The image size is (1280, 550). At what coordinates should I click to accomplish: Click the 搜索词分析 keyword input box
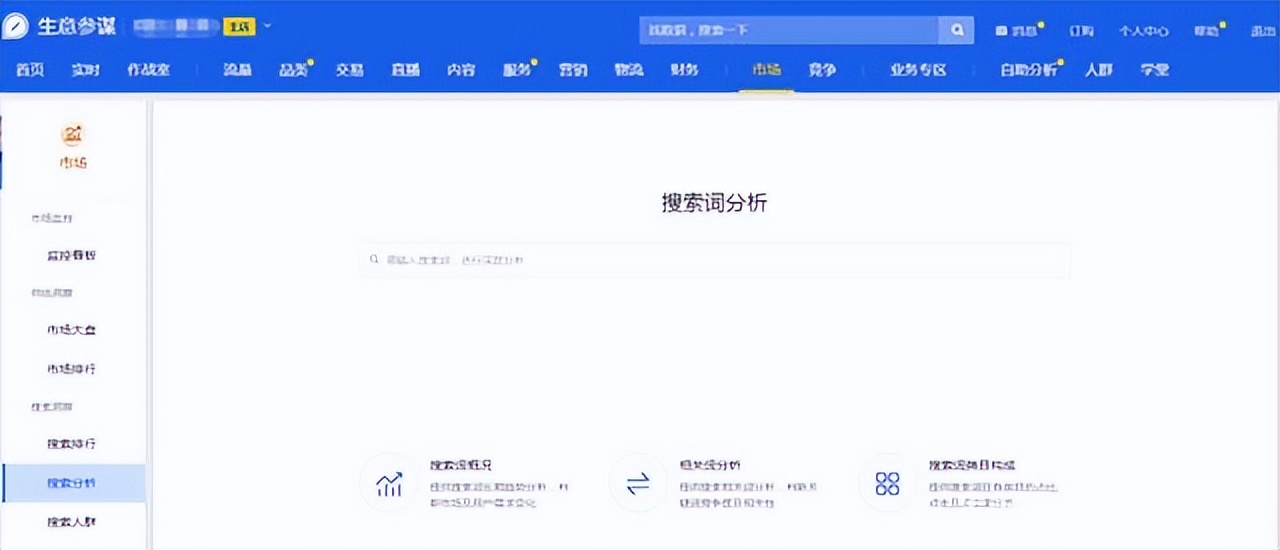tap(714, 259)
